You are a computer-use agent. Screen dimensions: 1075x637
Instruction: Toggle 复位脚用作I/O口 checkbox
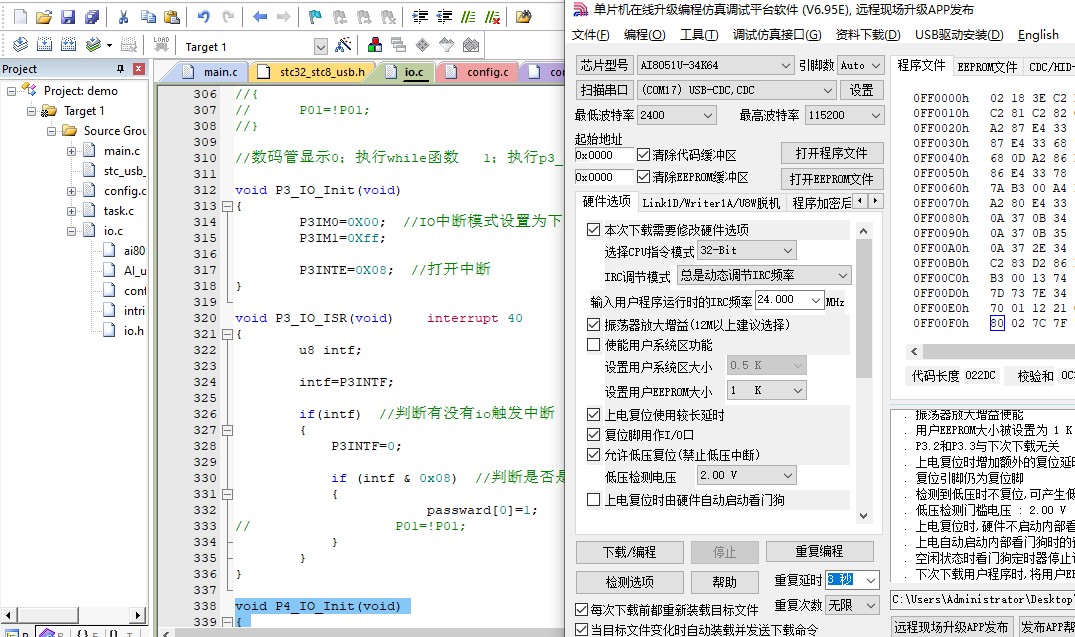(x=594, y=435)
